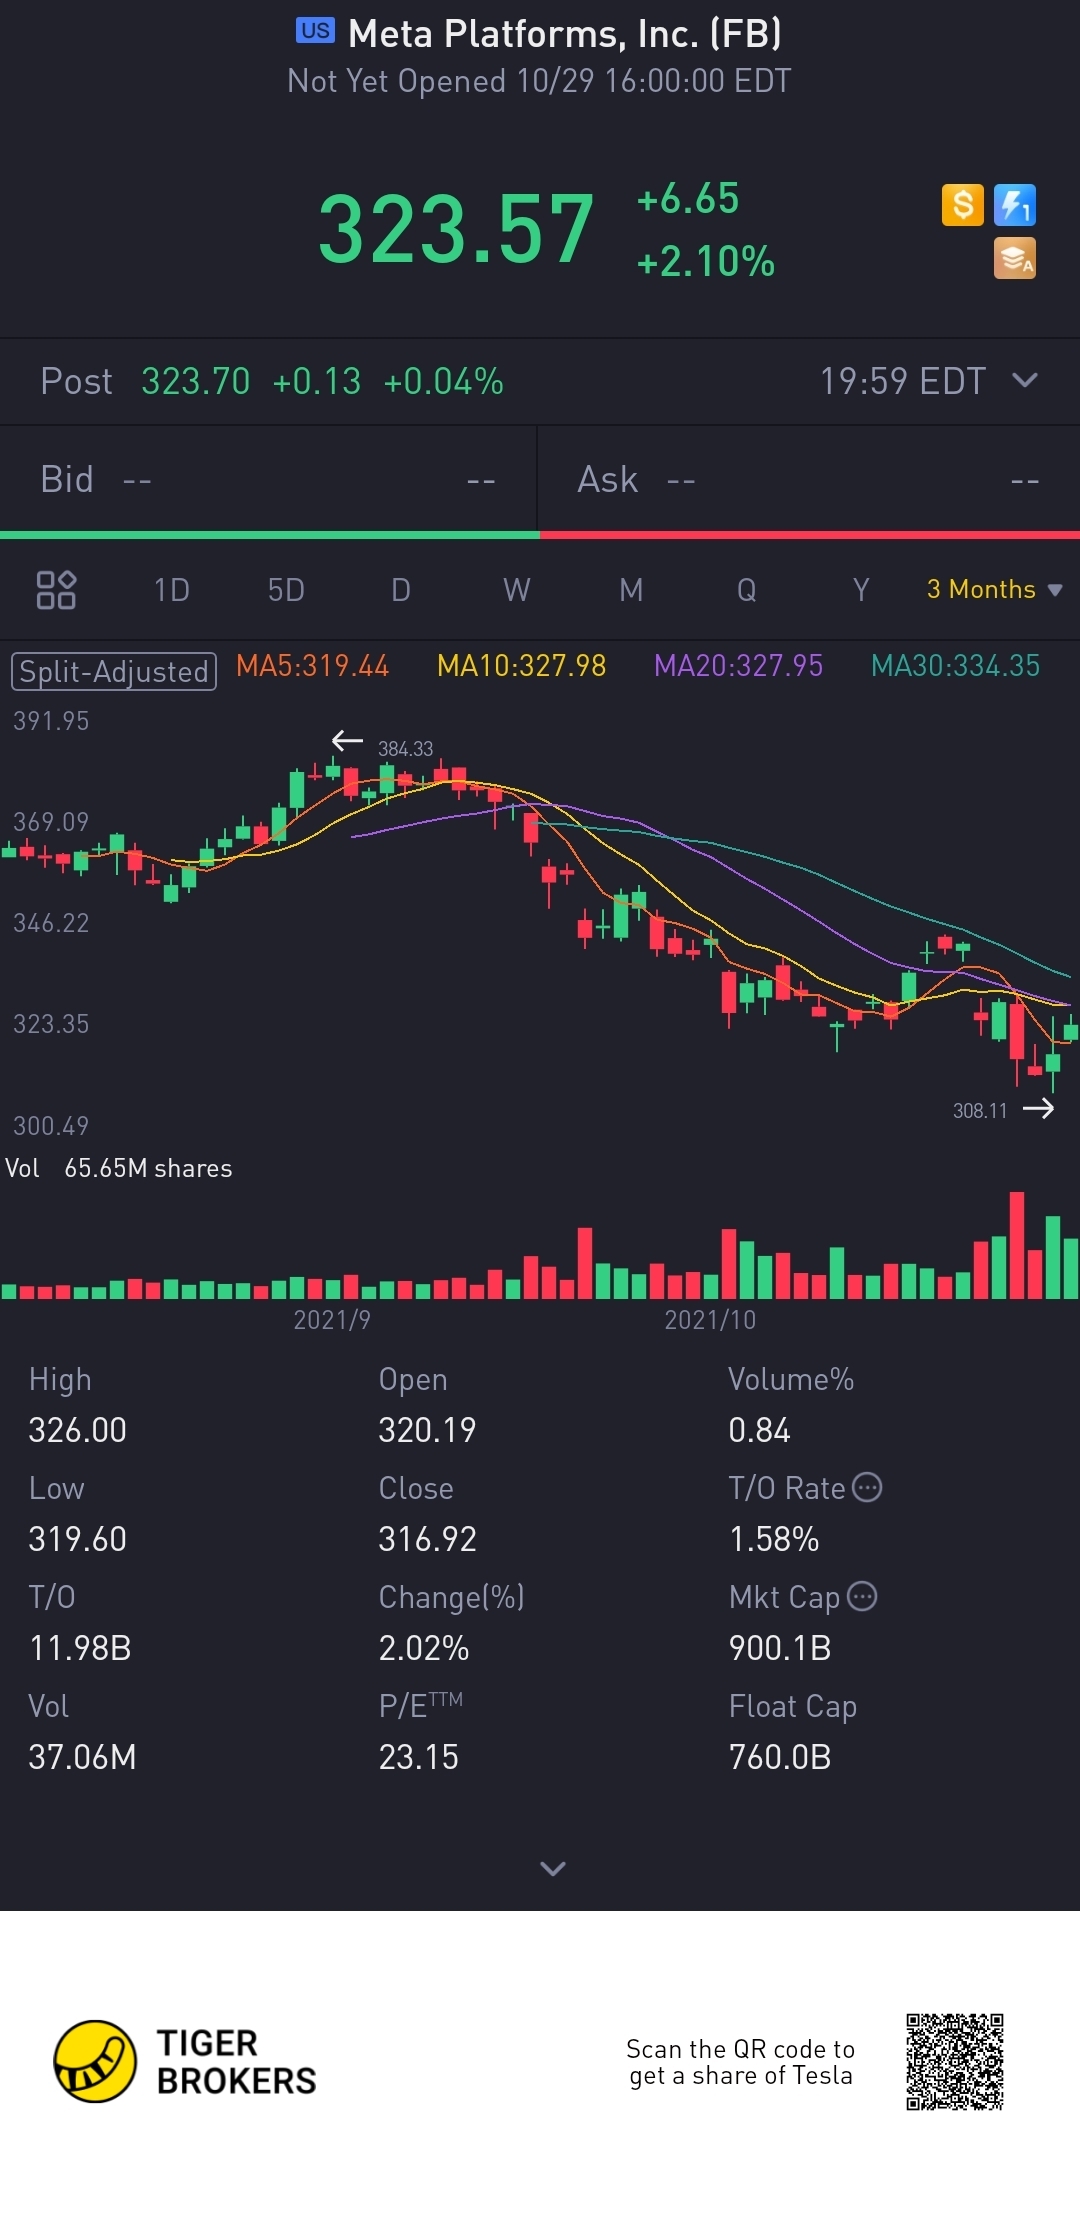Tap the P/E TTM value 23.15

click(418, 1757)
